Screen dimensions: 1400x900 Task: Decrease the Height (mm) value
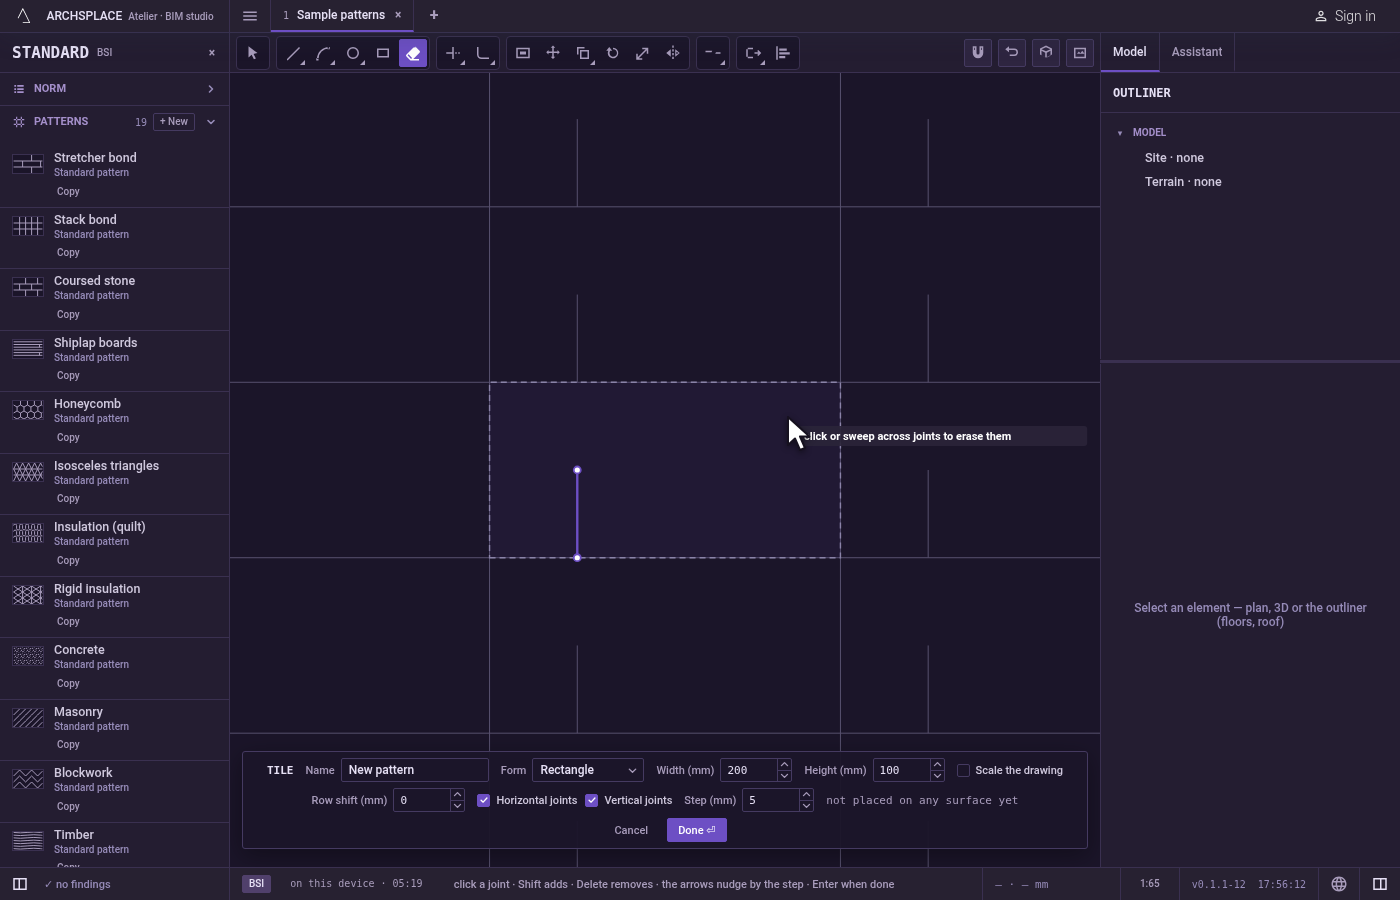937,776
